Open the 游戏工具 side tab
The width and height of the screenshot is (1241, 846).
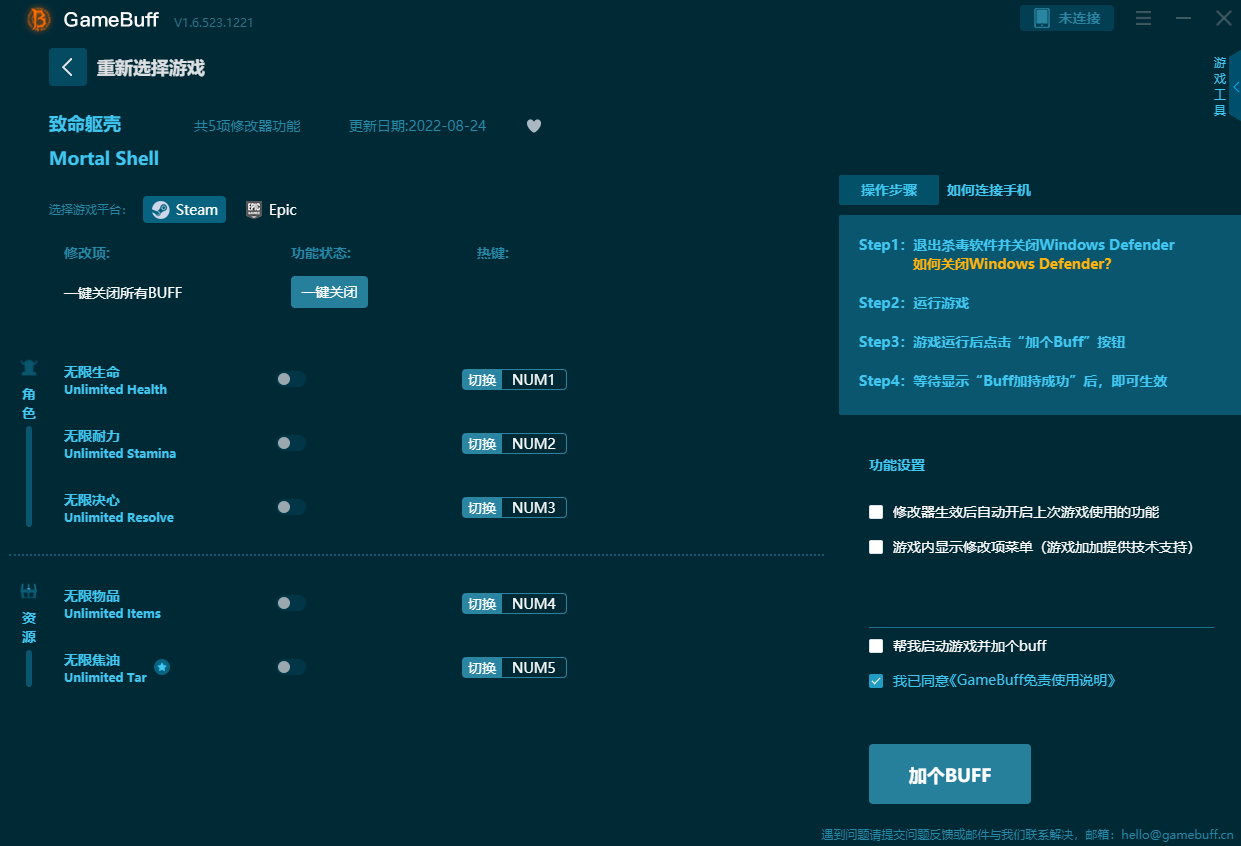(x=1220, y=87)
